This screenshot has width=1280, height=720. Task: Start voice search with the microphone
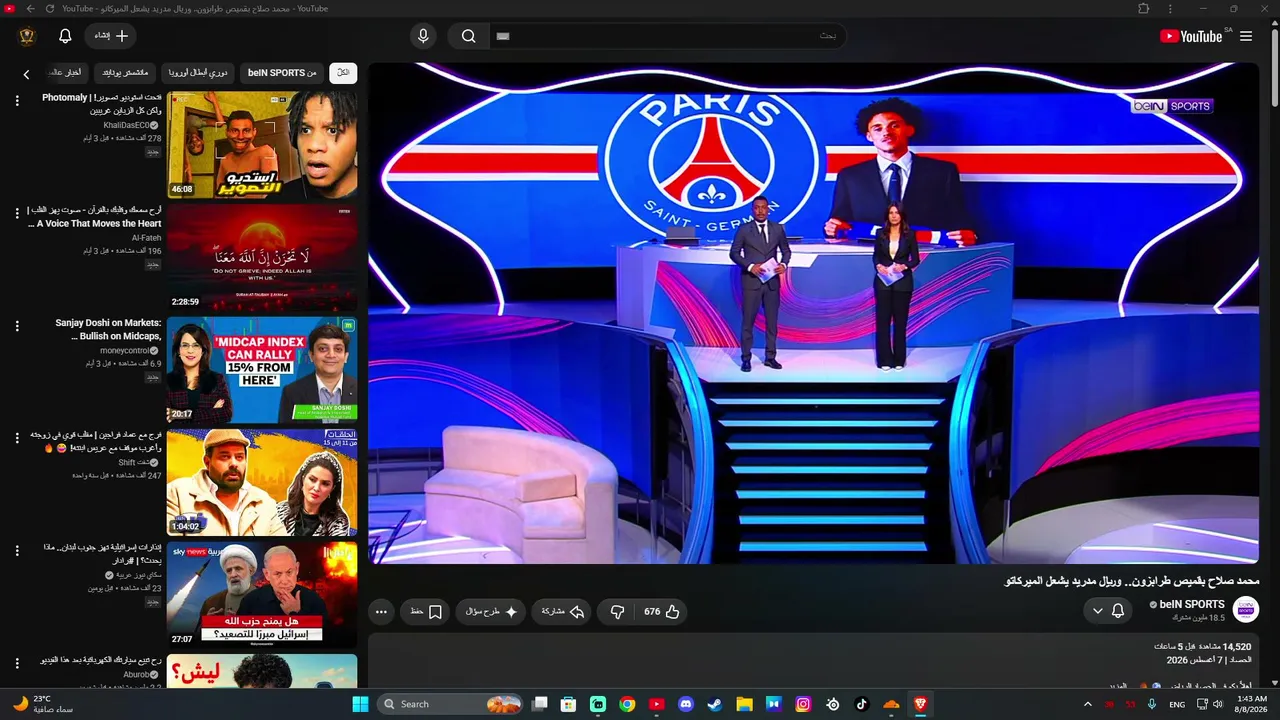[x=423, y=36]
